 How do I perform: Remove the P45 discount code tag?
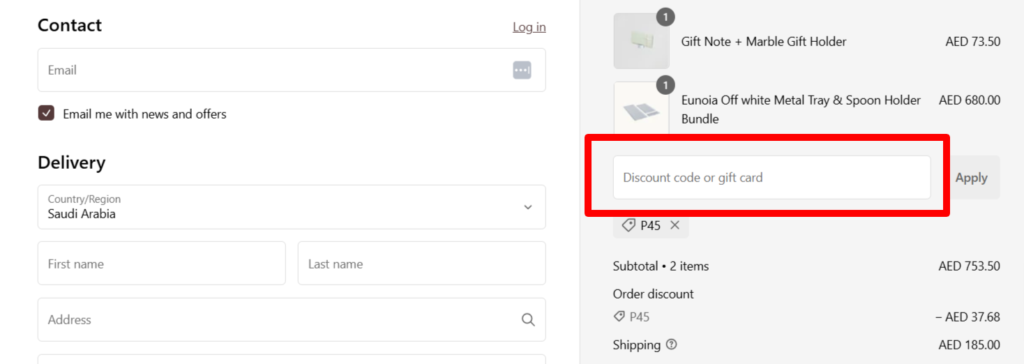(675, 225)
